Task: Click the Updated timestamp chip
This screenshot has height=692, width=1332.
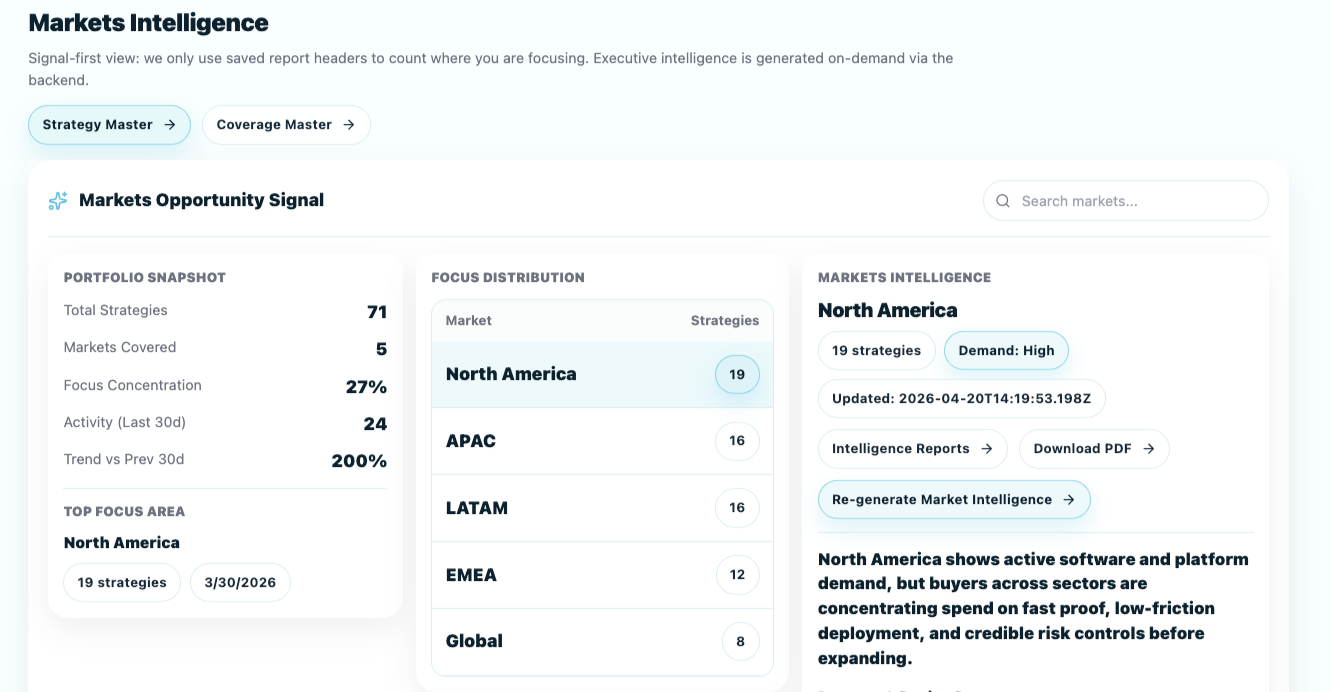Action: click(961, 398)
